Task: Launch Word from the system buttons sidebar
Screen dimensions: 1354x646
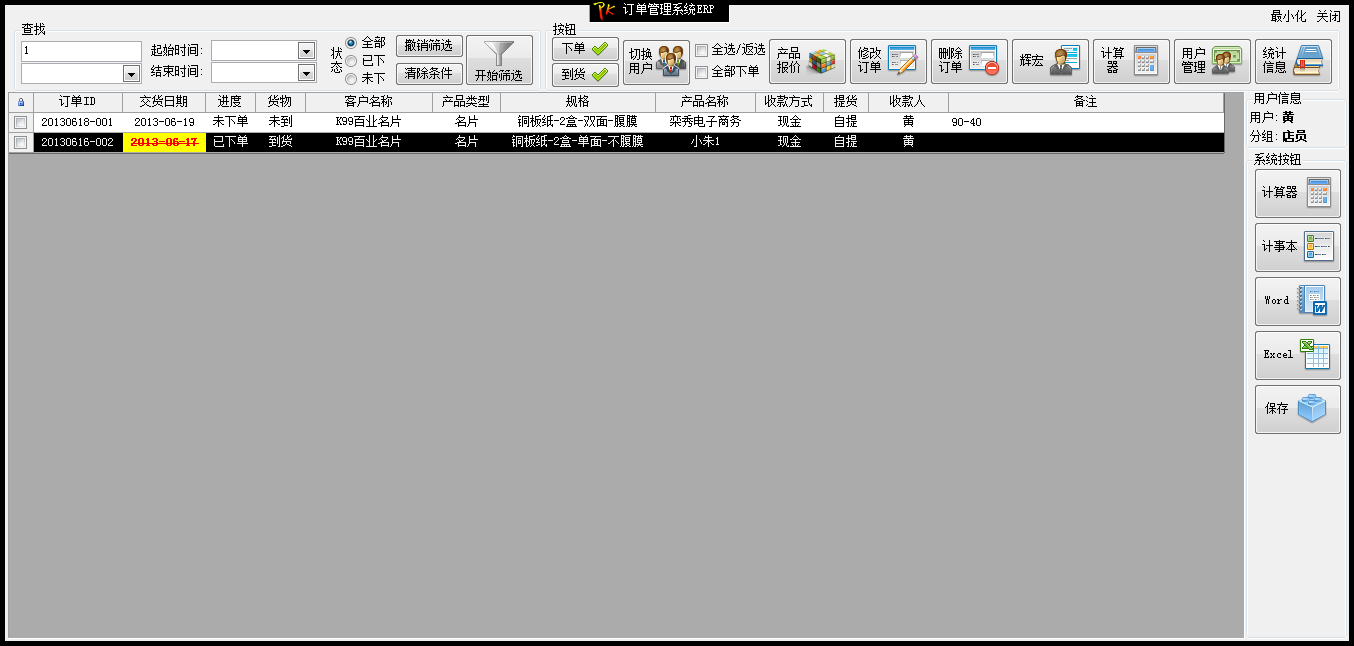Action: (x=1297, y=301)
